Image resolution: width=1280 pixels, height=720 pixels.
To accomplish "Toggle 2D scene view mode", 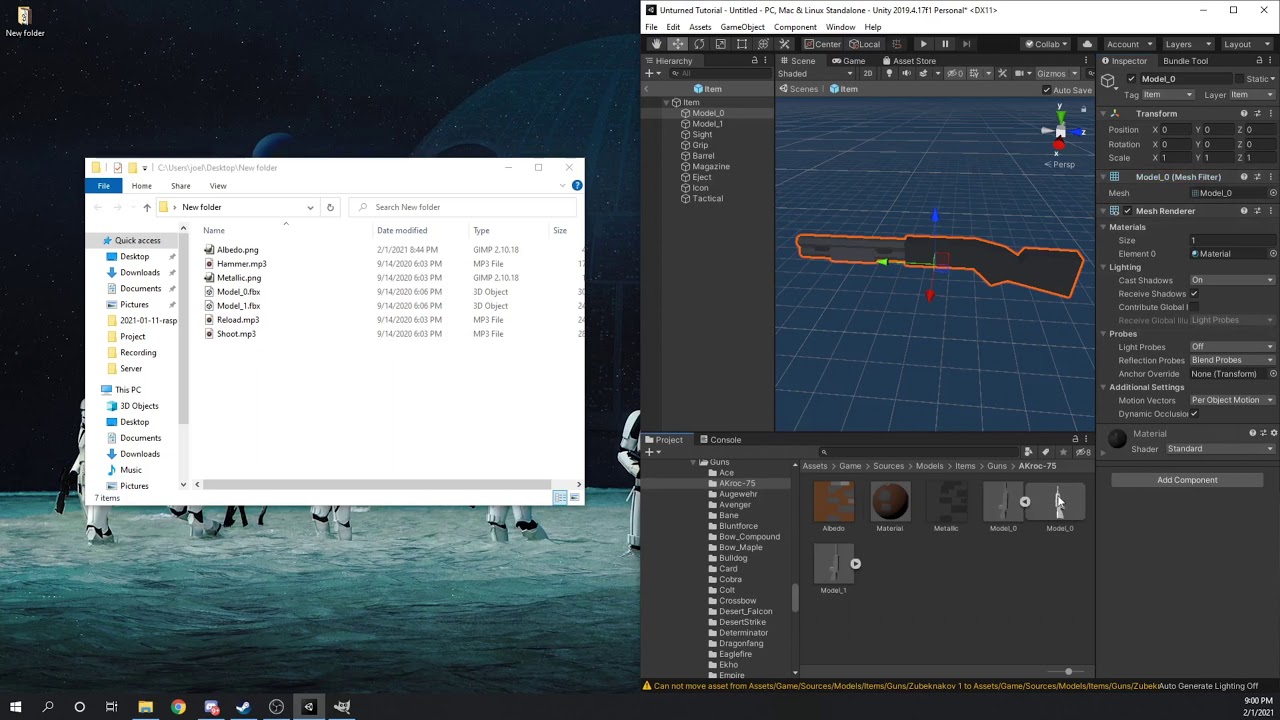I will pyautogui.click(x=868, y=74).
